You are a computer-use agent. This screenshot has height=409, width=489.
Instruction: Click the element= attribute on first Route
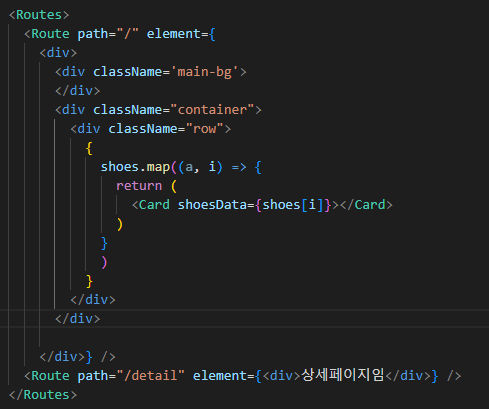[x=177, y=34]
